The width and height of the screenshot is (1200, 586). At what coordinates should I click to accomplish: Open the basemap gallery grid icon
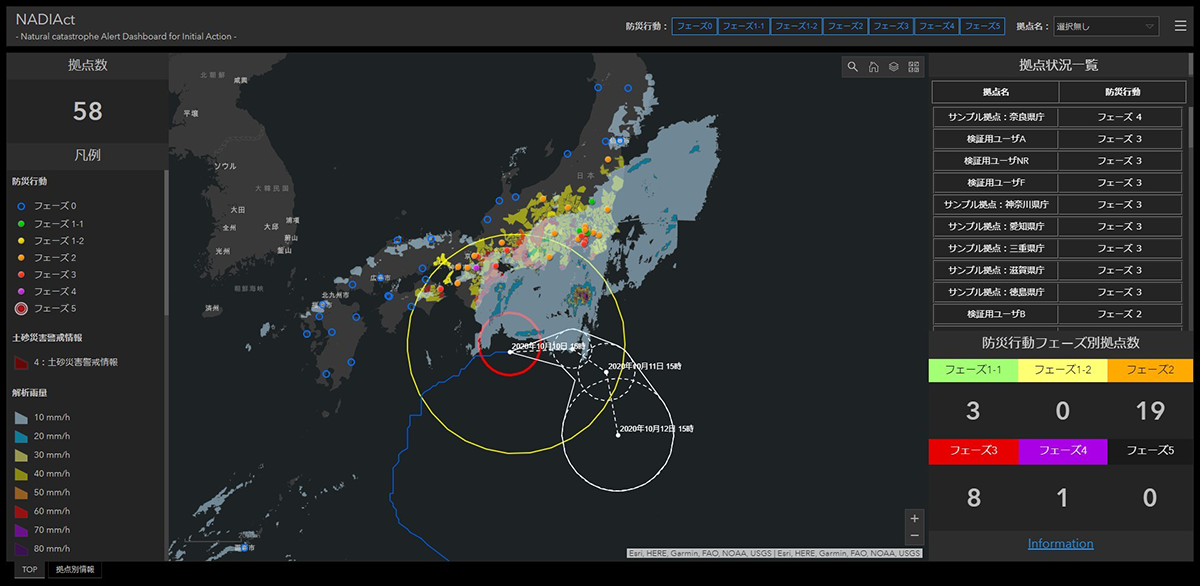[913, 67]
